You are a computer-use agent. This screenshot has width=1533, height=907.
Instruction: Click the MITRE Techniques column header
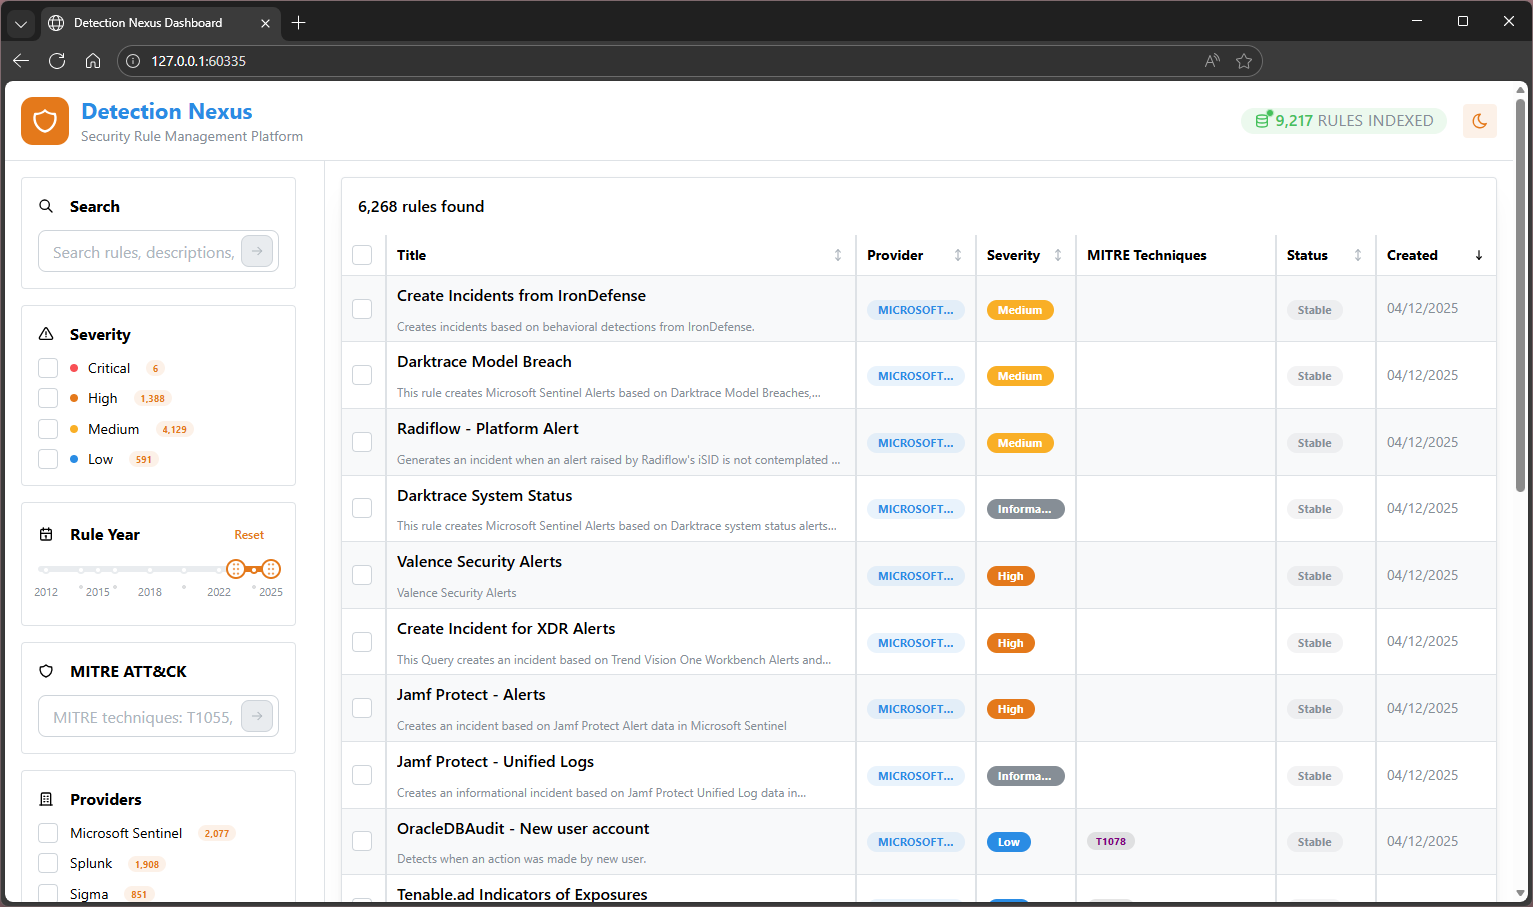pyautogui.click(x=1147, y=255)
